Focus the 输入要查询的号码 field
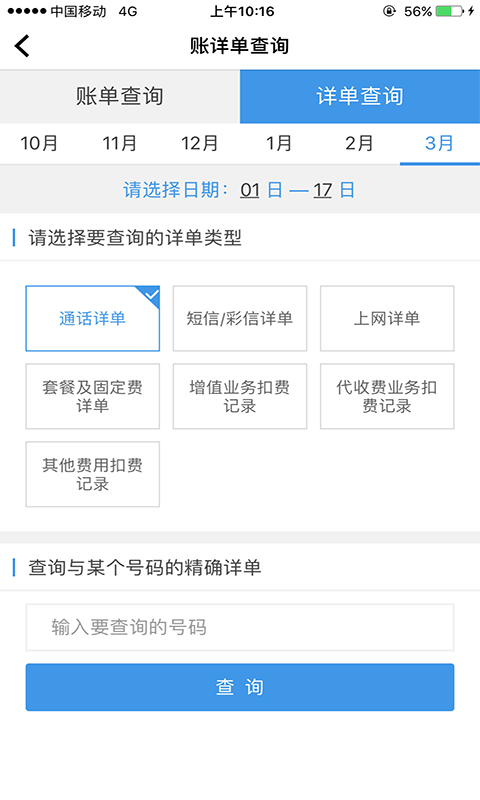480x800 pixels. click(240, 628)
